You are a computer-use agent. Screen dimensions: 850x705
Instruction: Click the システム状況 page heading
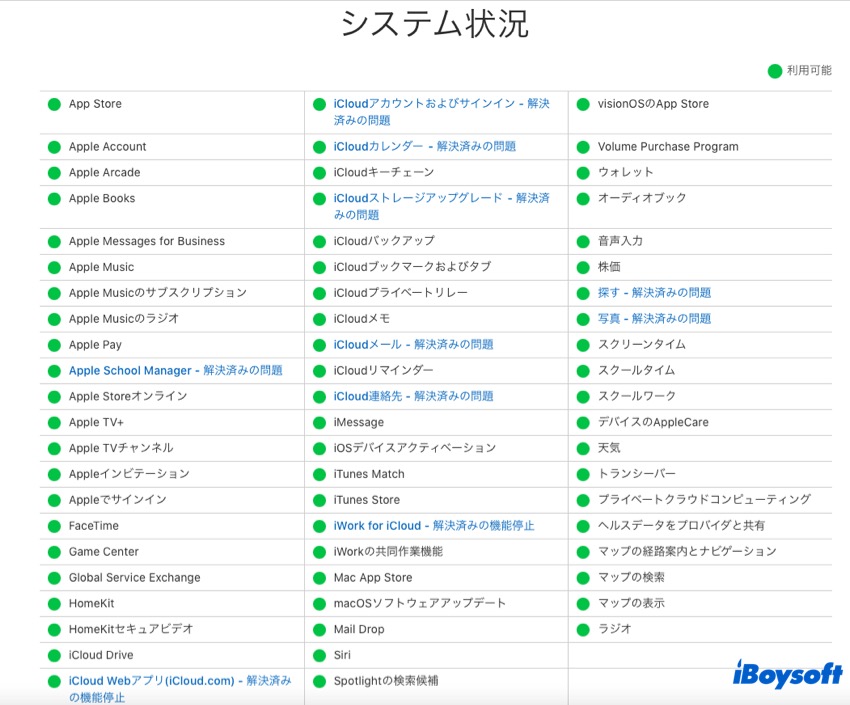tap(434, 24)
